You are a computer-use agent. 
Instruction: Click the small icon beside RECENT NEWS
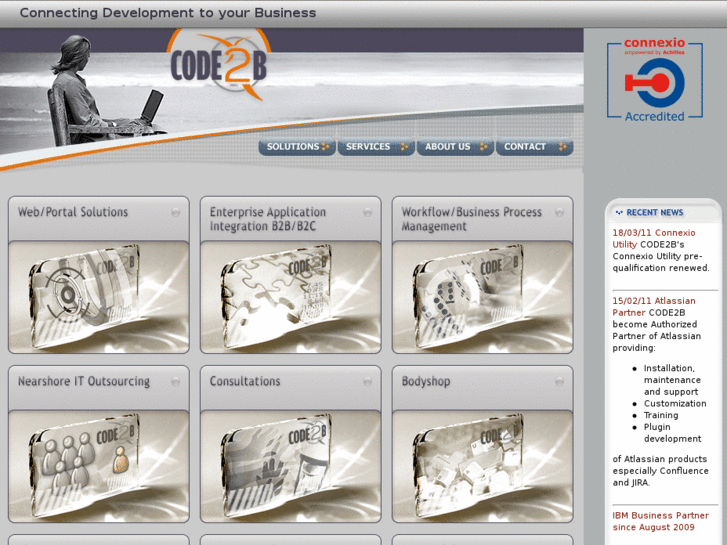tap(619, 212)
